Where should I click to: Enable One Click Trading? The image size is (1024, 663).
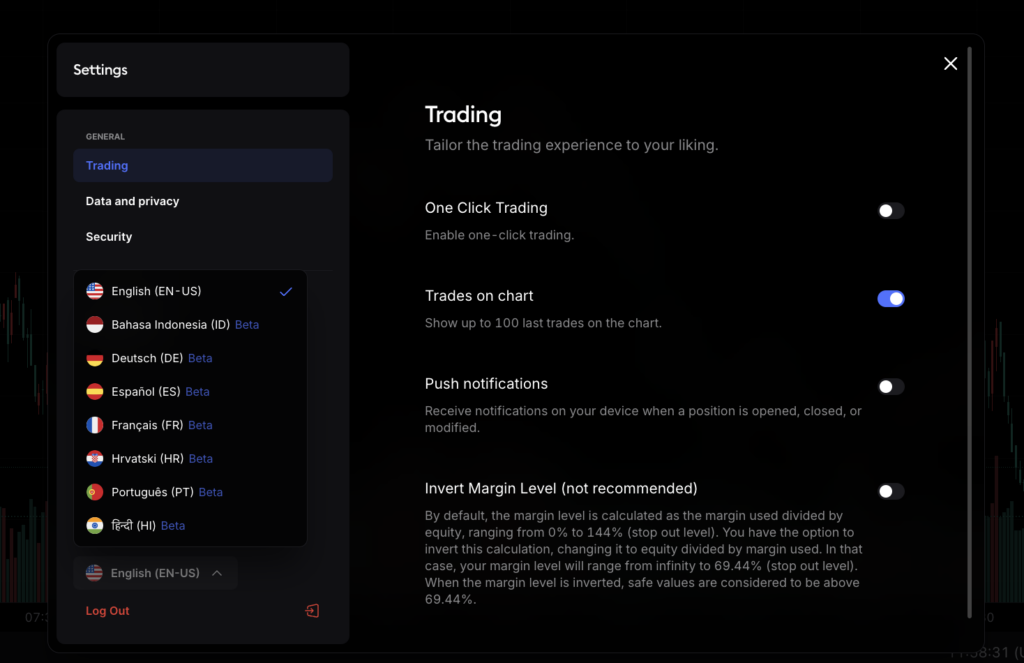tap(890, 210)
